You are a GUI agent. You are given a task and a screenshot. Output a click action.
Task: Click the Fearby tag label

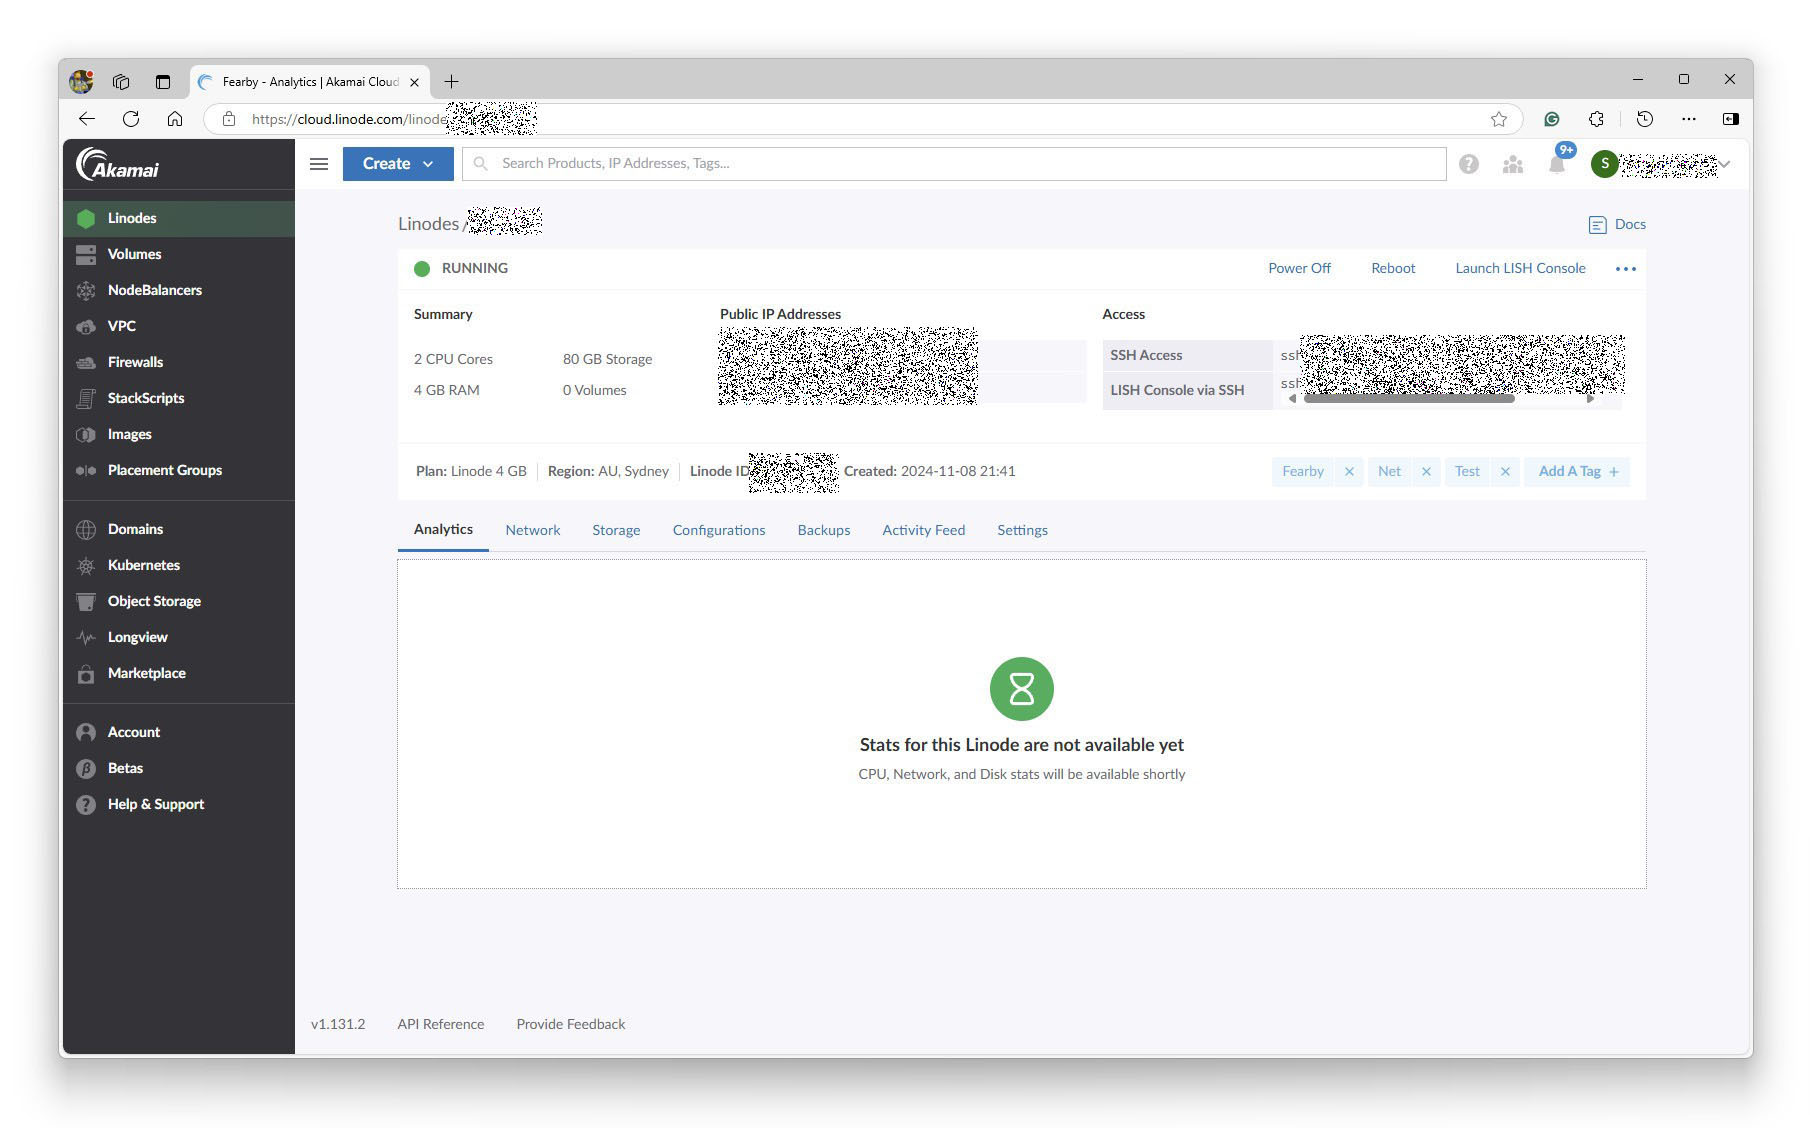point(1303,472)
